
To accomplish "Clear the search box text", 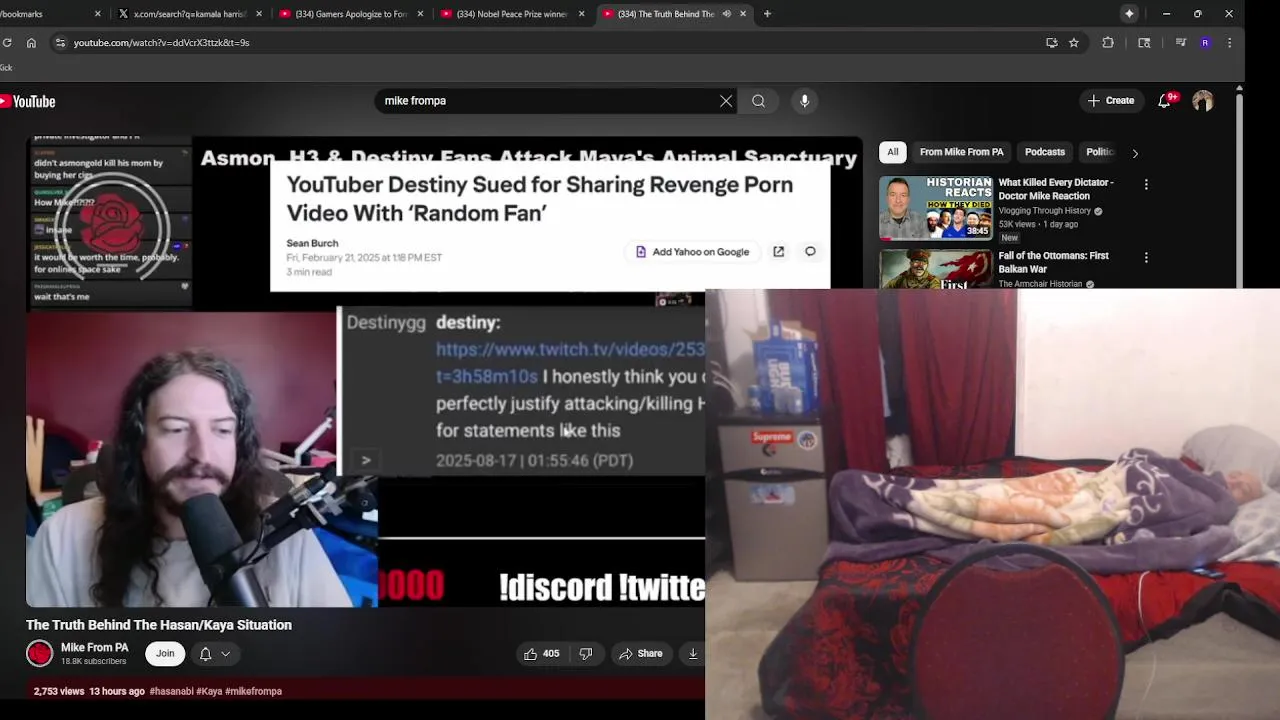I will pyautogui.click(x=726, y=101).
